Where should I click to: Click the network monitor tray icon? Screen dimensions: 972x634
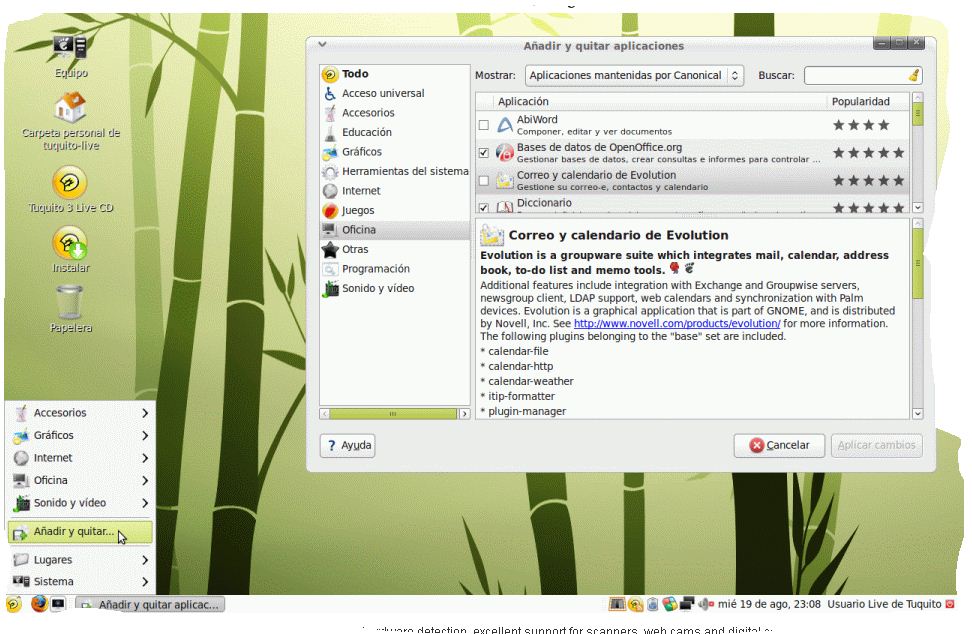point(687,604)
